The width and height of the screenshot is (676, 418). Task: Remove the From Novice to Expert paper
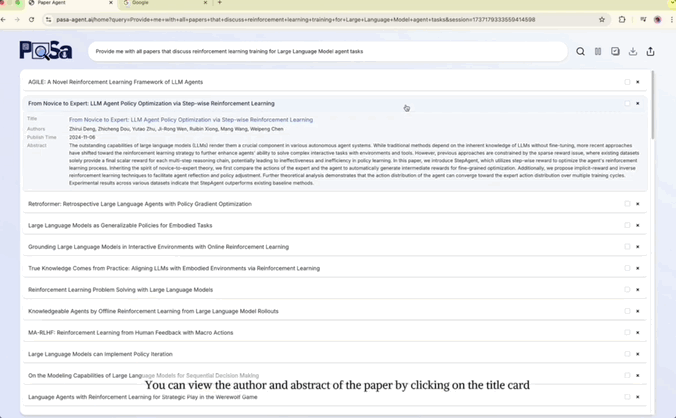pos(638,103)
